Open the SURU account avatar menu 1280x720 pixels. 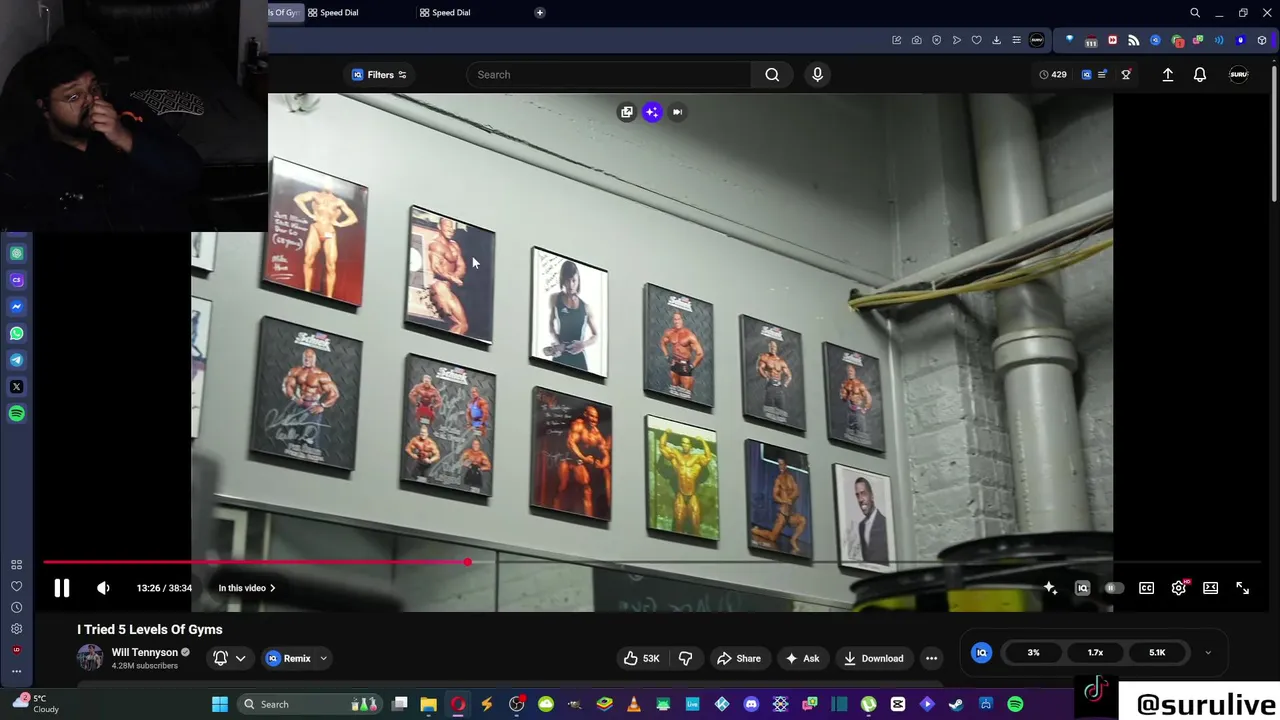tap(1238, 74)
